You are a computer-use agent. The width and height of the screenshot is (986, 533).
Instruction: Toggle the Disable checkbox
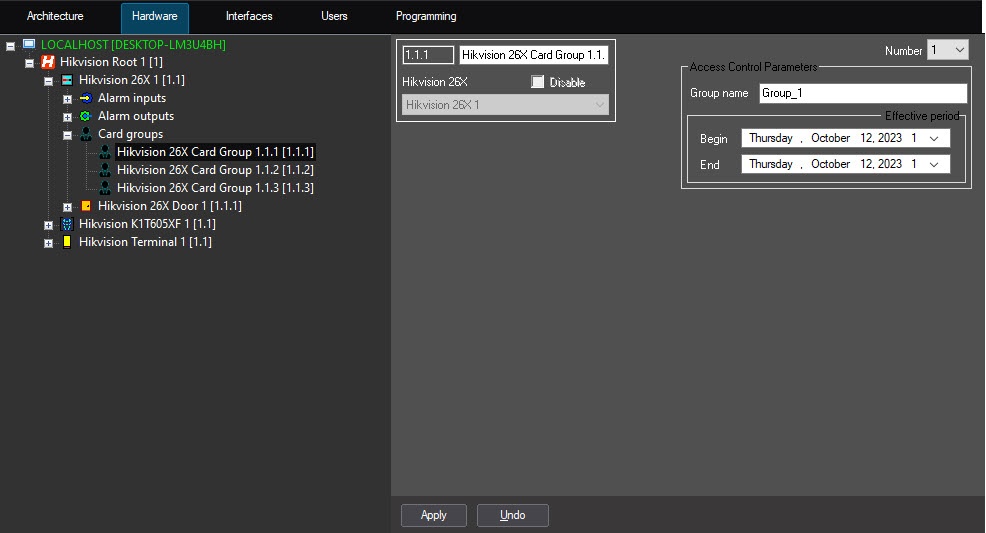[x=538, y=82]
